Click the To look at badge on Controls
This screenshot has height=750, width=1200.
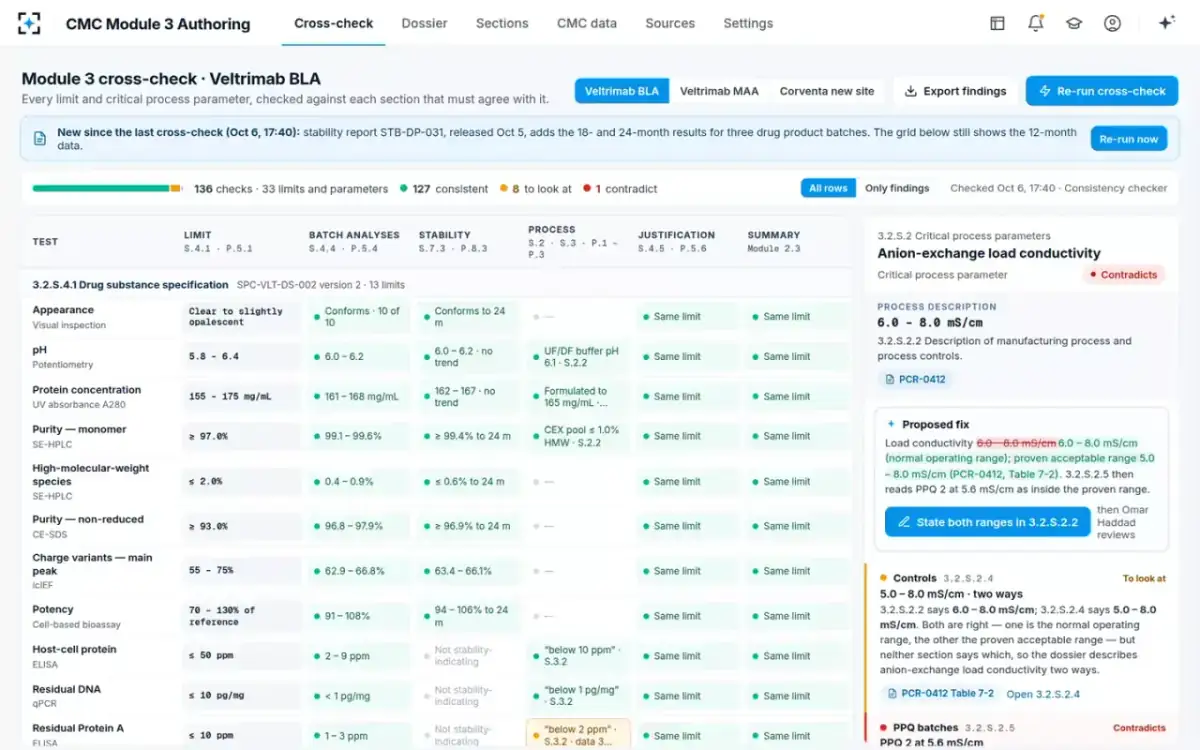1144,578
